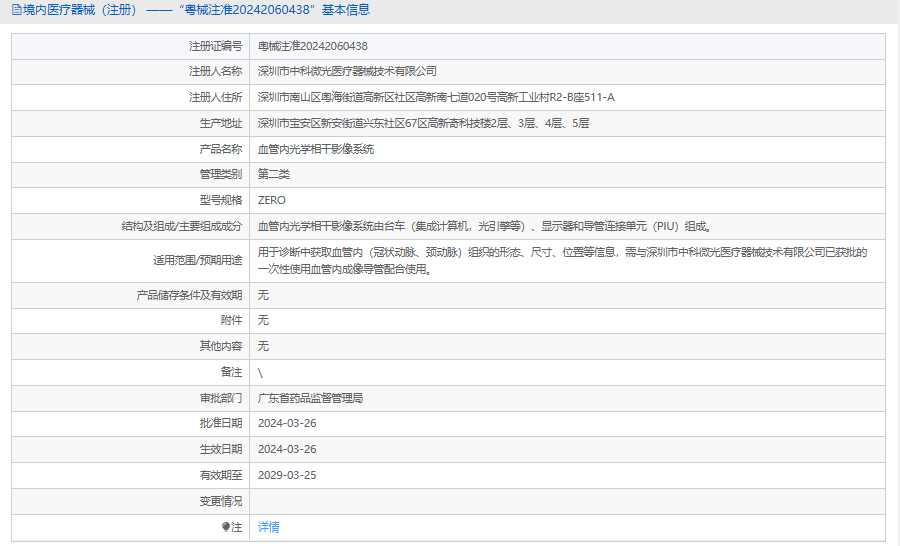The image size is (900, 546).
Task: Click the 生效日期 label cell
Action: click(131, 449)
